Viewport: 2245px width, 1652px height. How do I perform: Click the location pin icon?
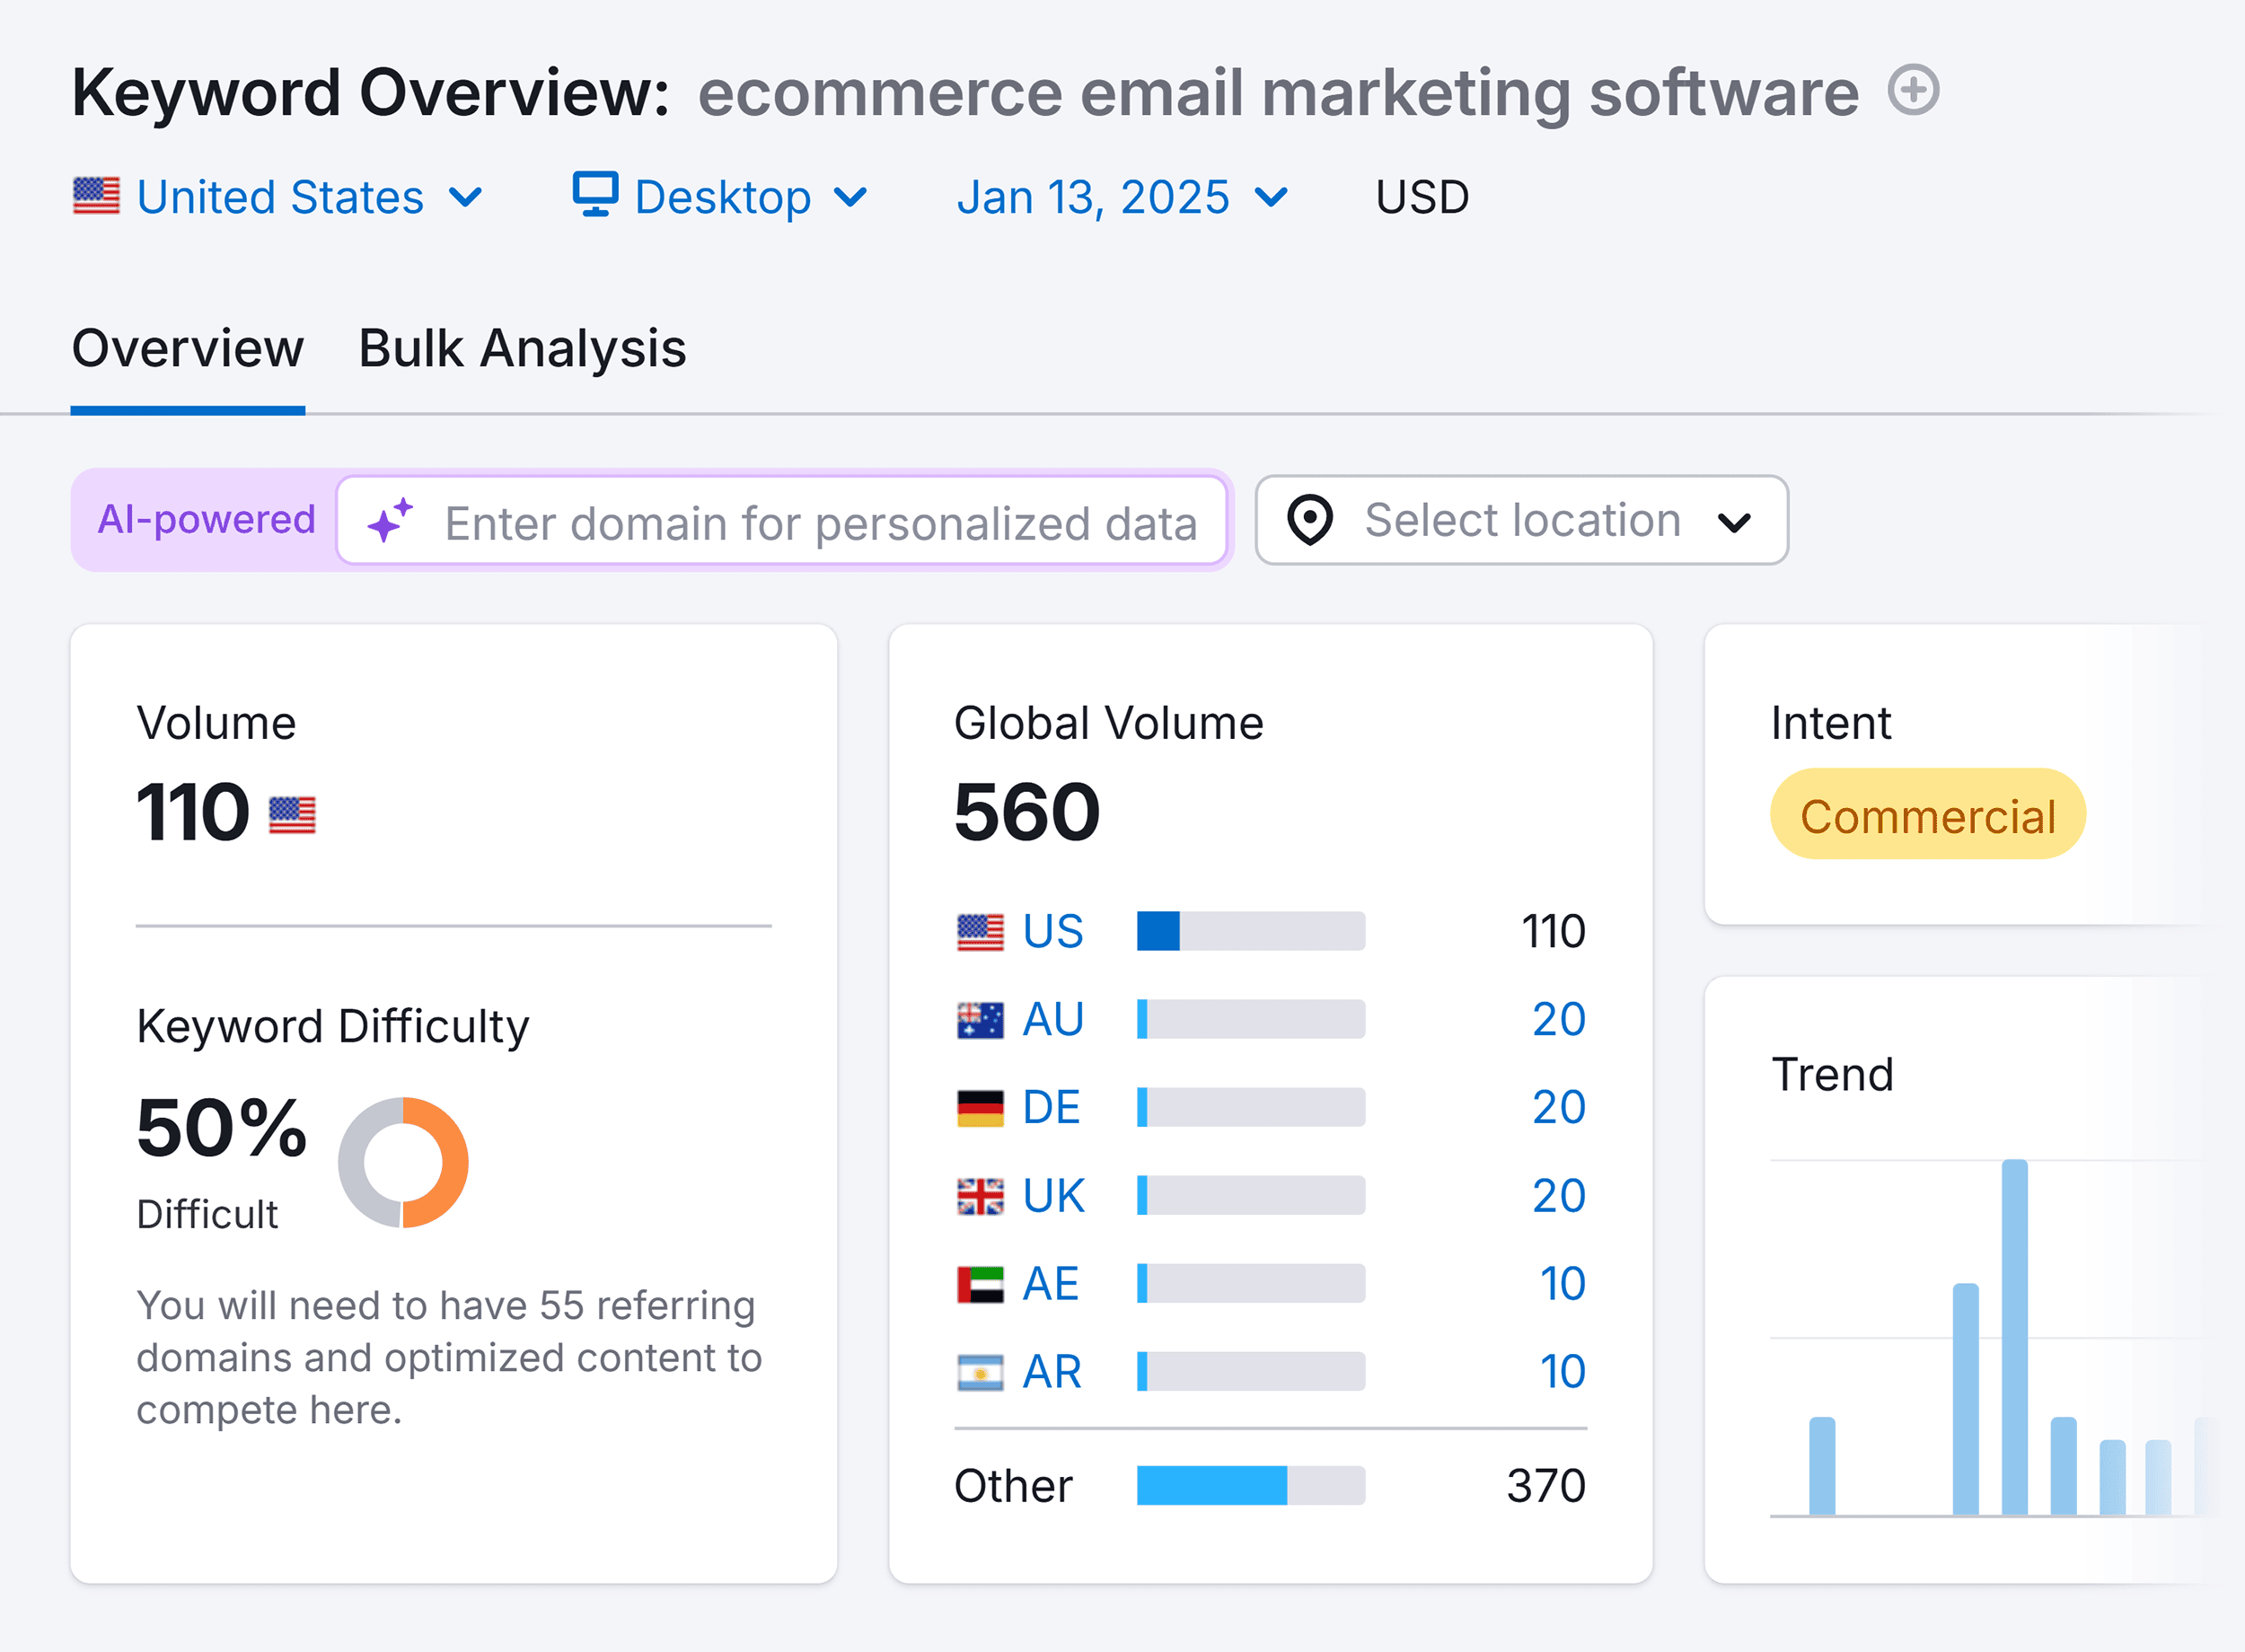(1311, 520)
